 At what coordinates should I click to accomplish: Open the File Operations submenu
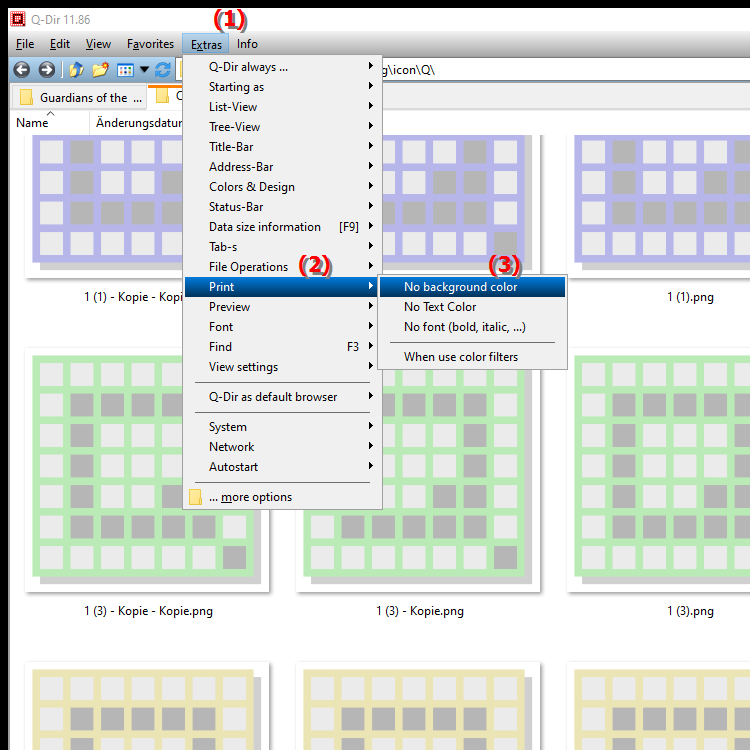click(x=283, y=267)
